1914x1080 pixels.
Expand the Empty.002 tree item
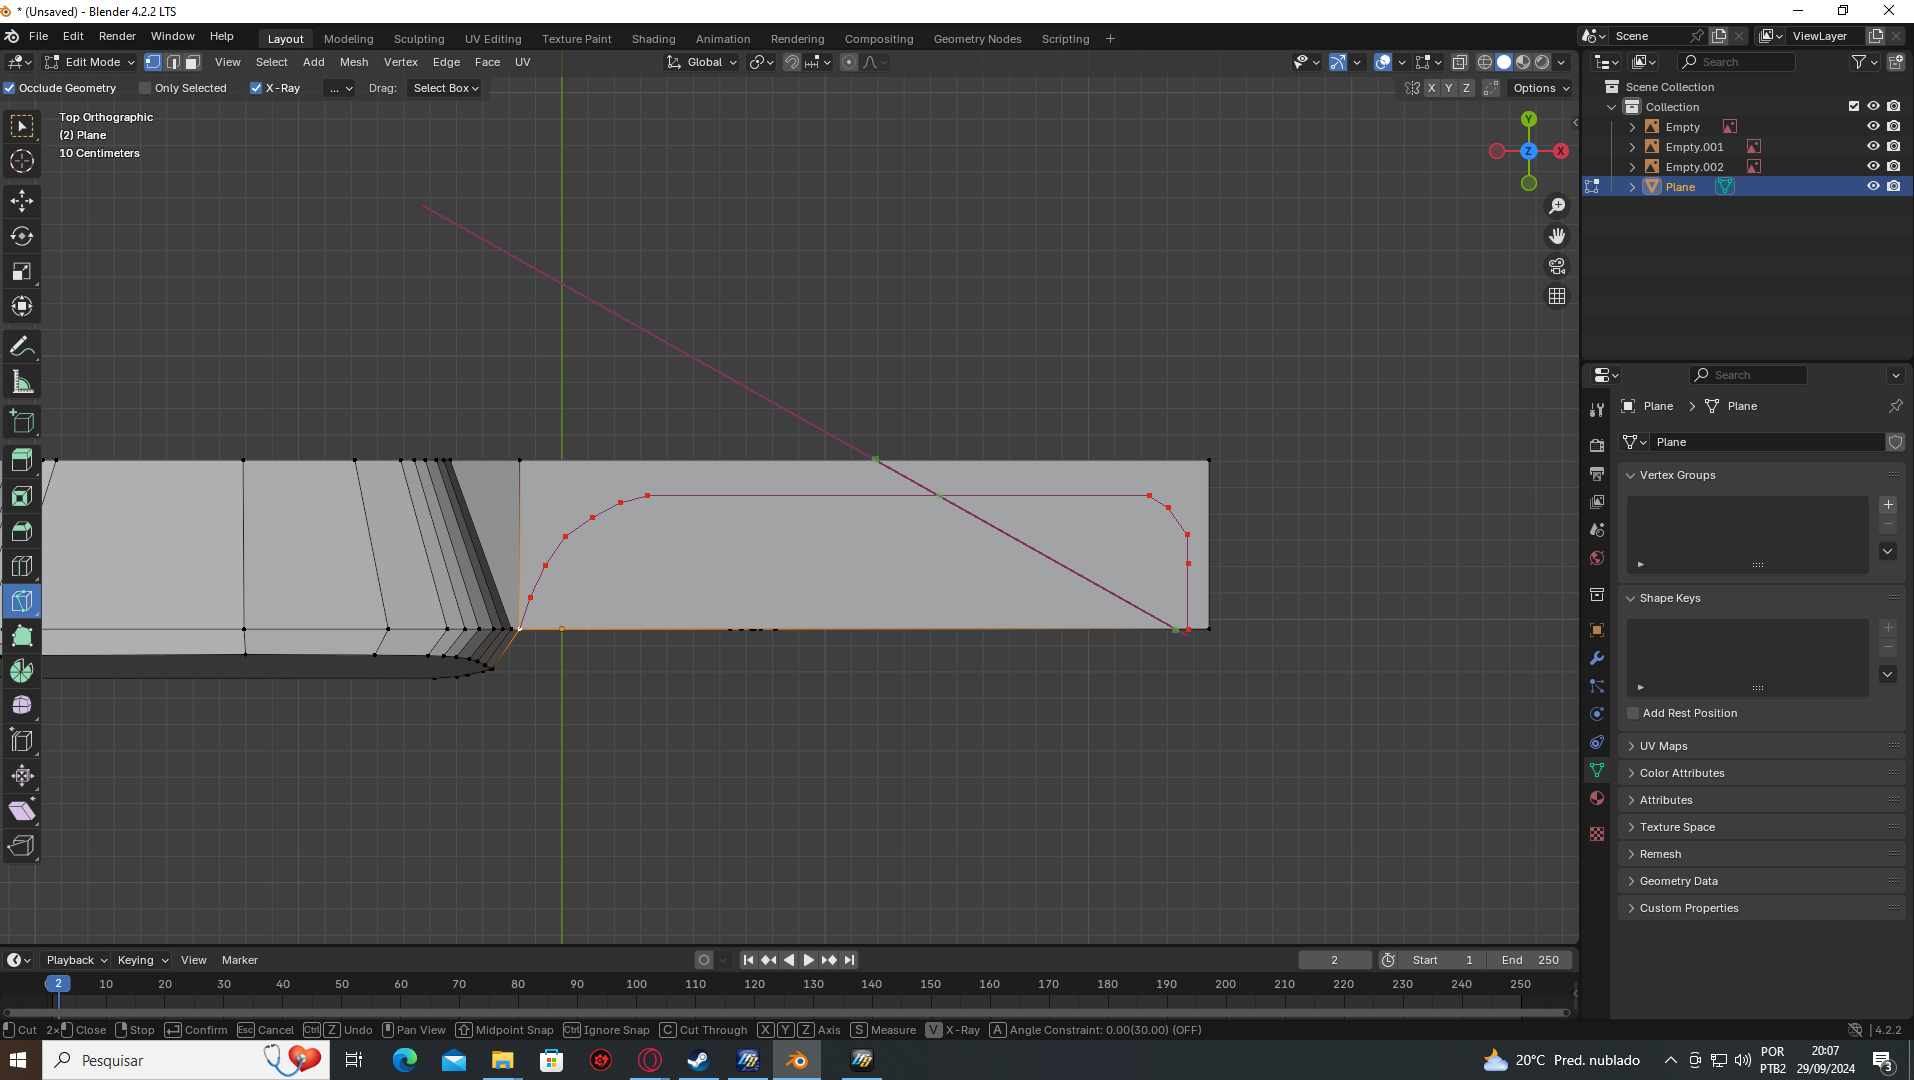click(x=1632, y=167)
